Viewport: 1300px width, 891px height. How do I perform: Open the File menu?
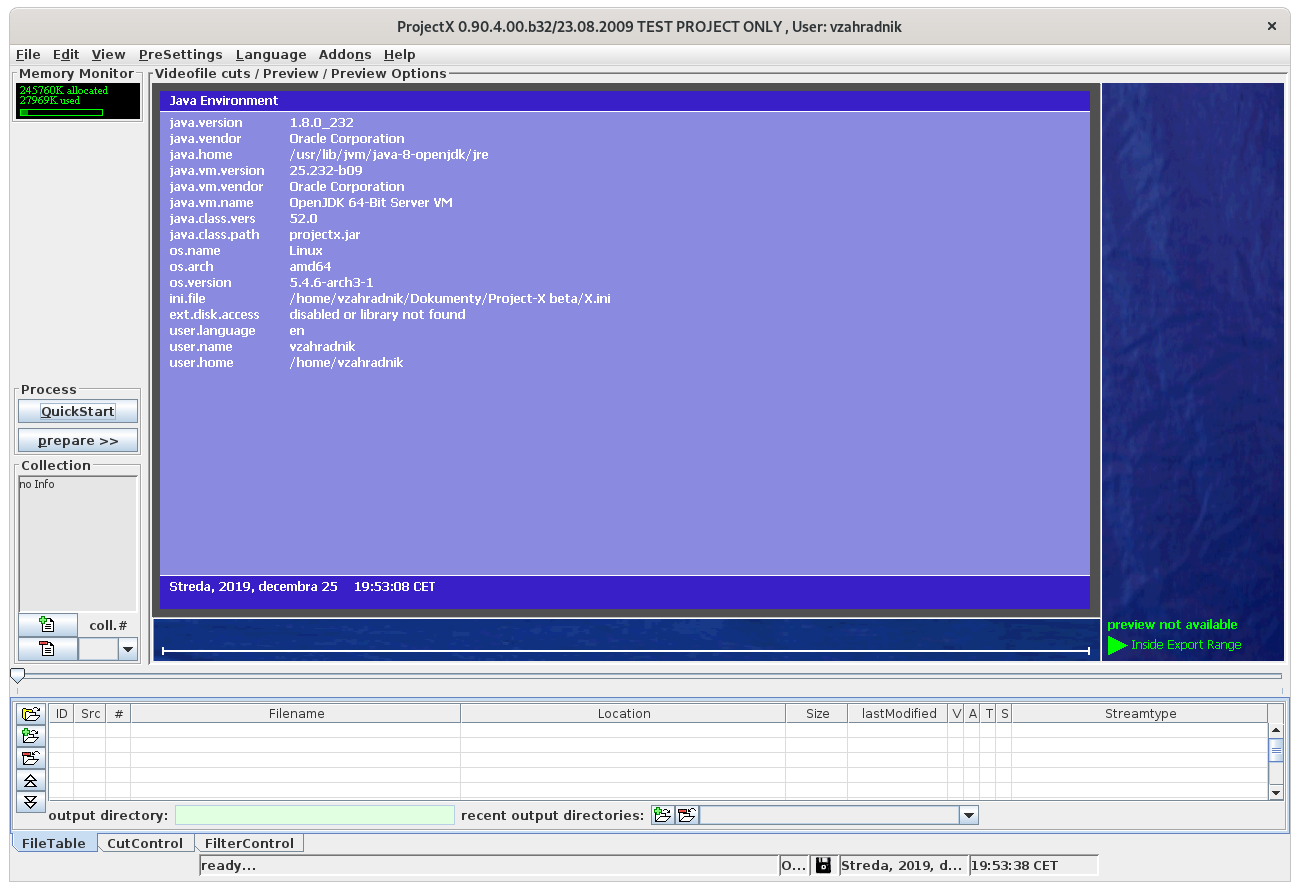point(28,54)
